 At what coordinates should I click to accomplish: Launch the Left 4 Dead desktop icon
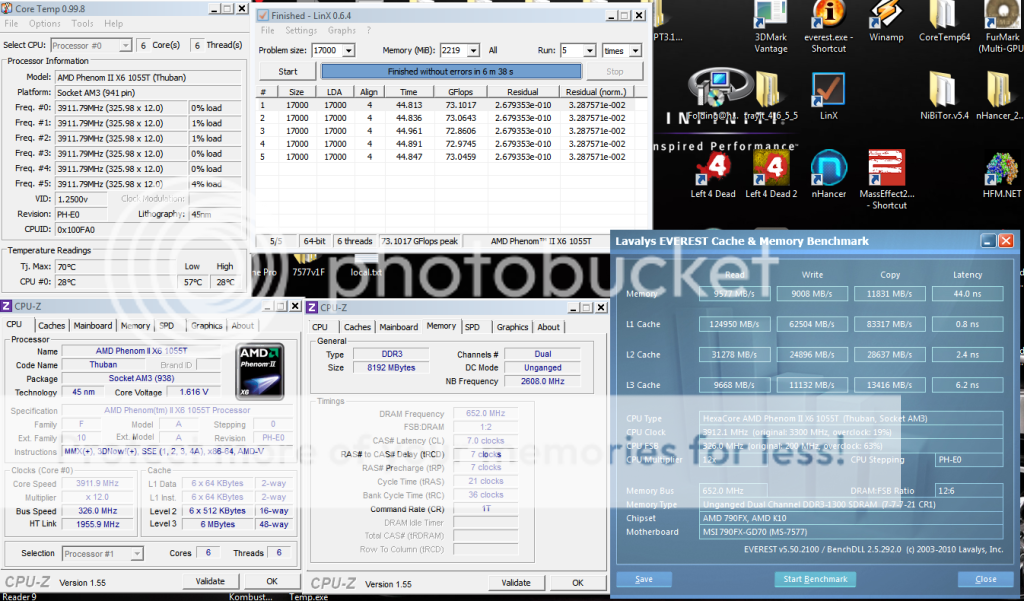(713, 174)
